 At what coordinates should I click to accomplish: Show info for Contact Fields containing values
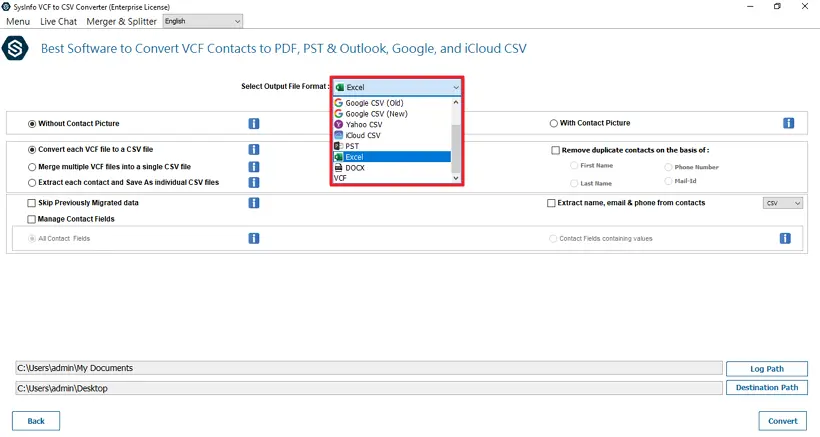pos(785,238)
